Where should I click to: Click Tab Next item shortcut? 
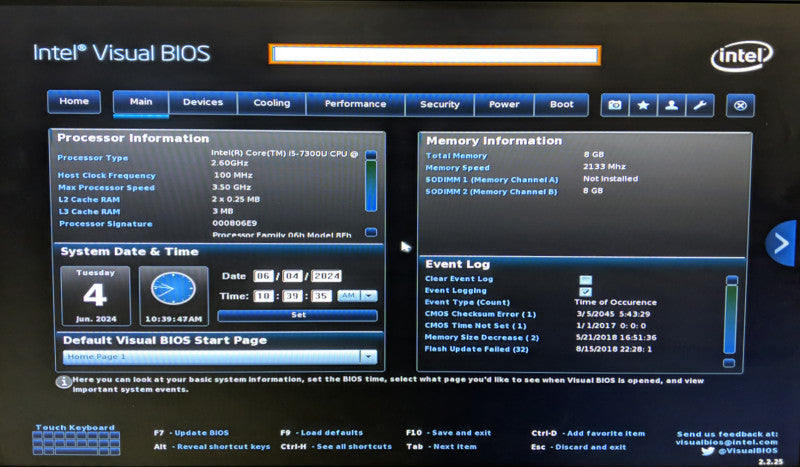[x=441, y=447]
